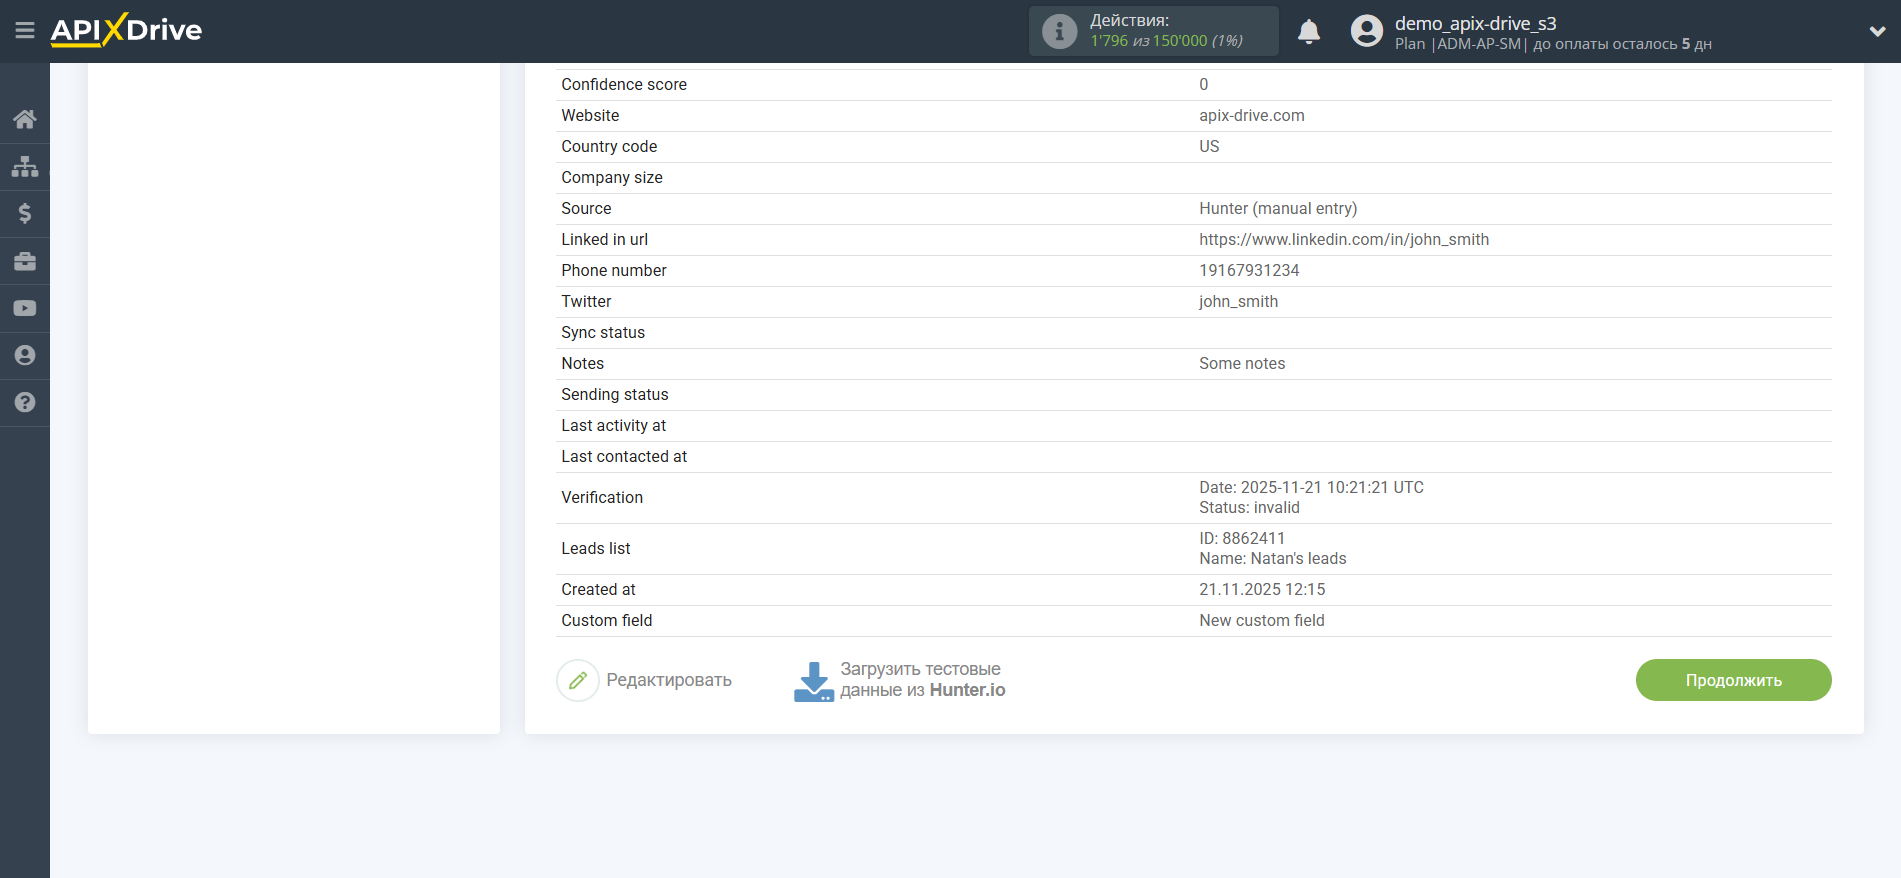The height and width of the screenshot is (878, 1901).
Task: Click the Created at label
Action: click(x=598, y=590)
